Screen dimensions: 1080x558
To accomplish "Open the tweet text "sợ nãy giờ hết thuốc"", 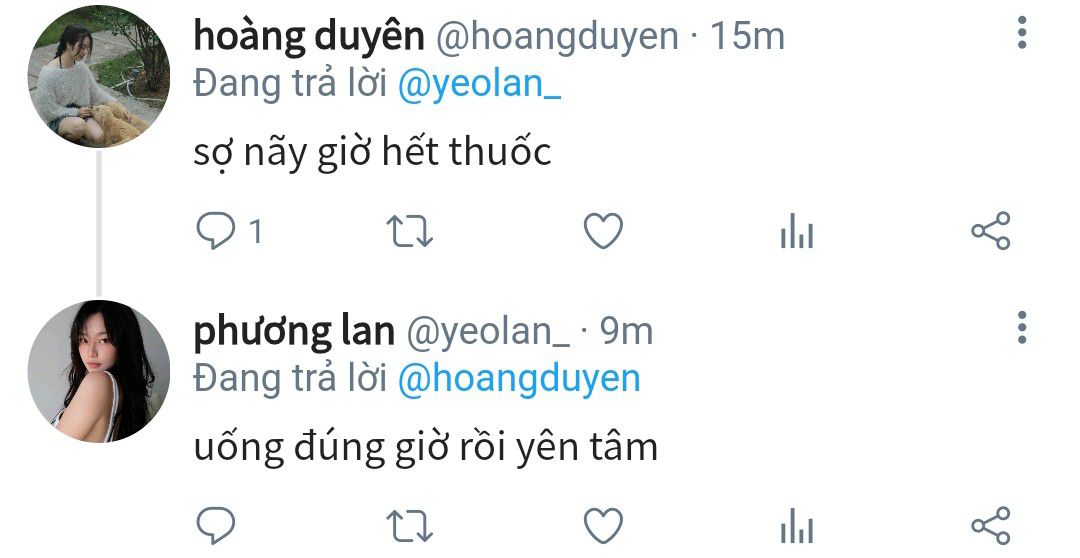I will point(373,152).
